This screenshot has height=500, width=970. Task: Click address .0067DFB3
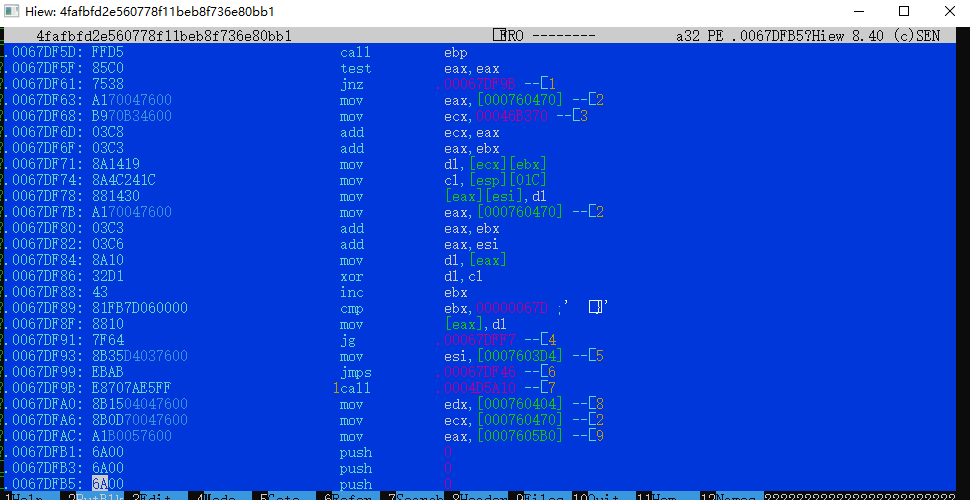coord(43,469)
